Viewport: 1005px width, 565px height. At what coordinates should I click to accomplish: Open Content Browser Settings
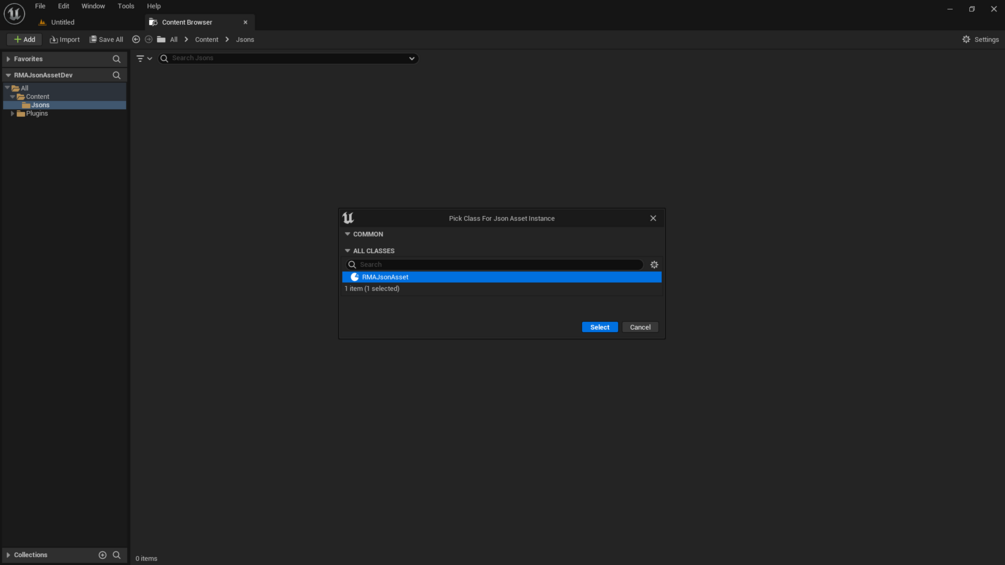click(980, 40)
